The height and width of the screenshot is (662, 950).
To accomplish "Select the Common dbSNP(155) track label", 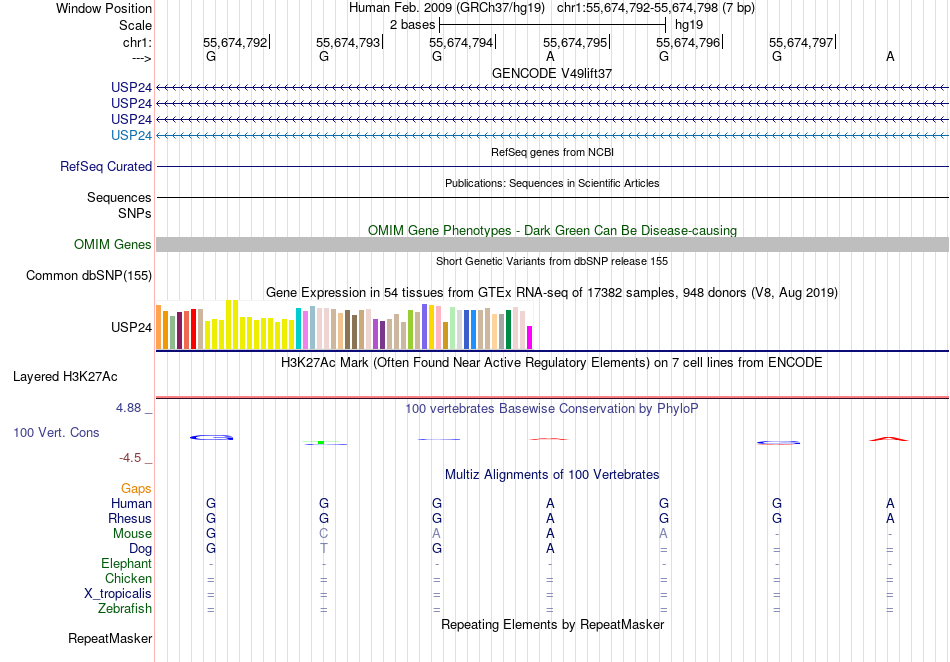I will (89, 276).
